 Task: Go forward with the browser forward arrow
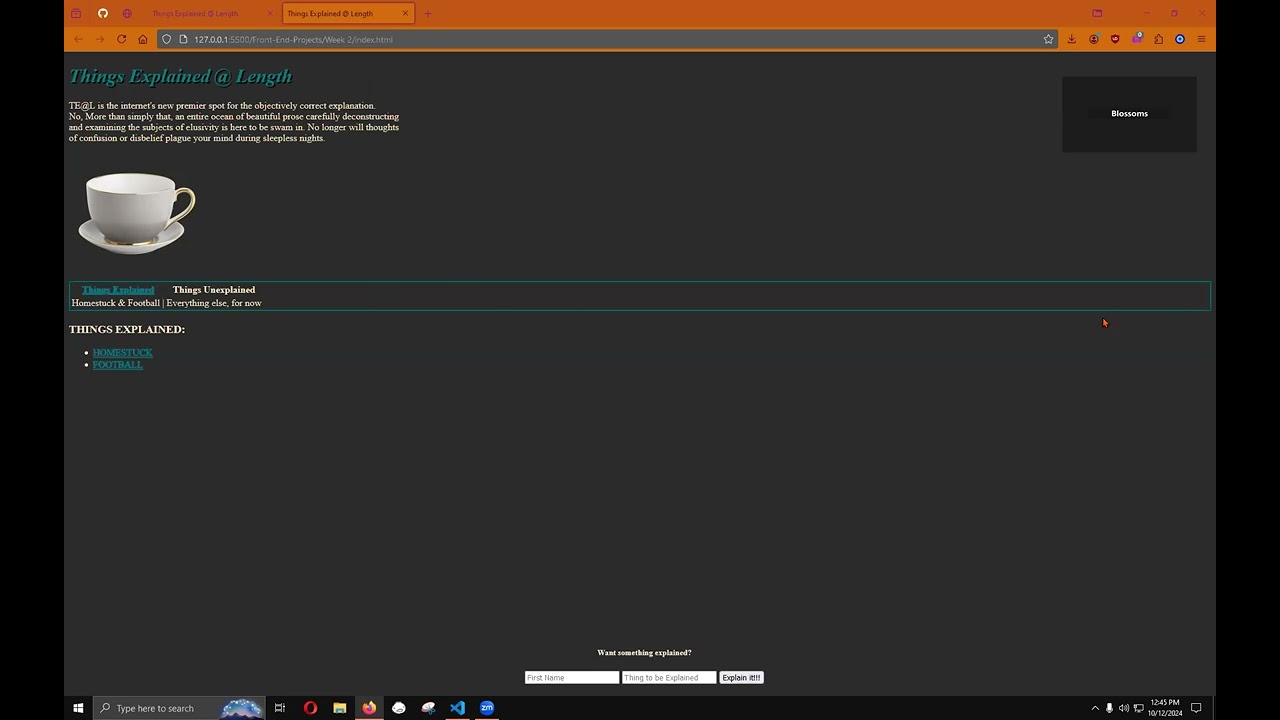(100, 39)
